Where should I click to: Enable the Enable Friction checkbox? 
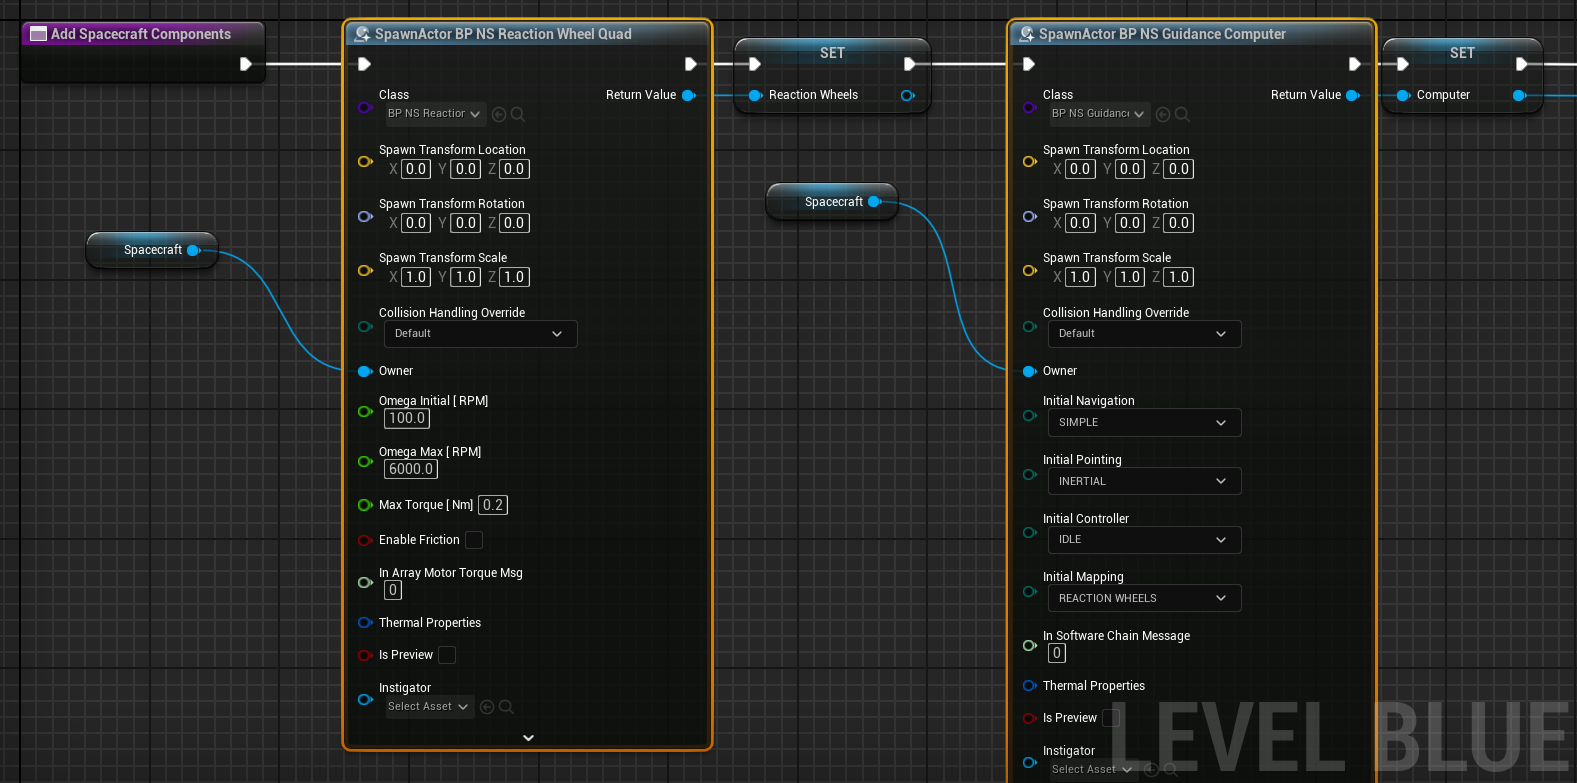click(x=474, y=540)
